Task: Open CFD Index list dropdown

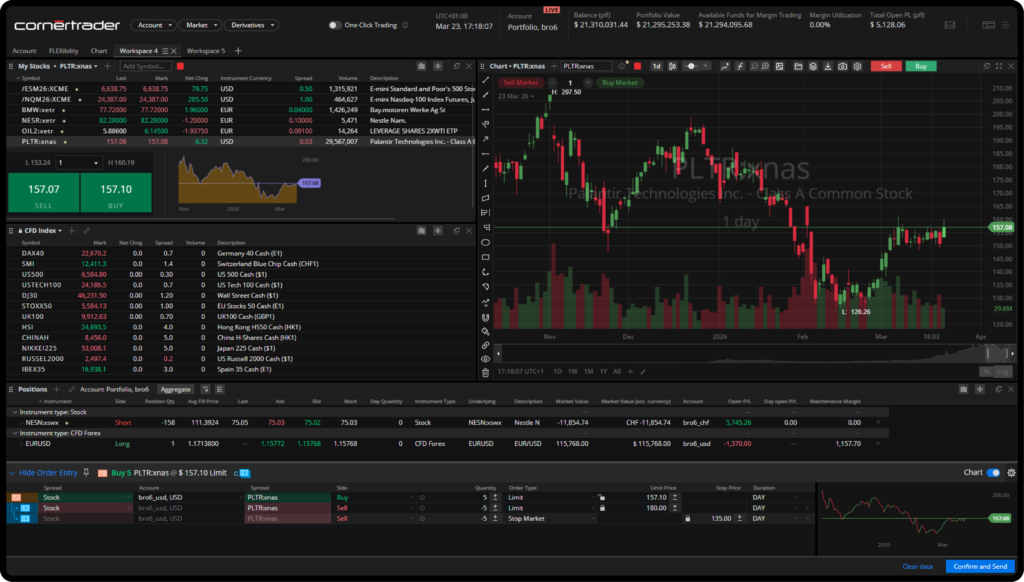Action: point(60,231)
